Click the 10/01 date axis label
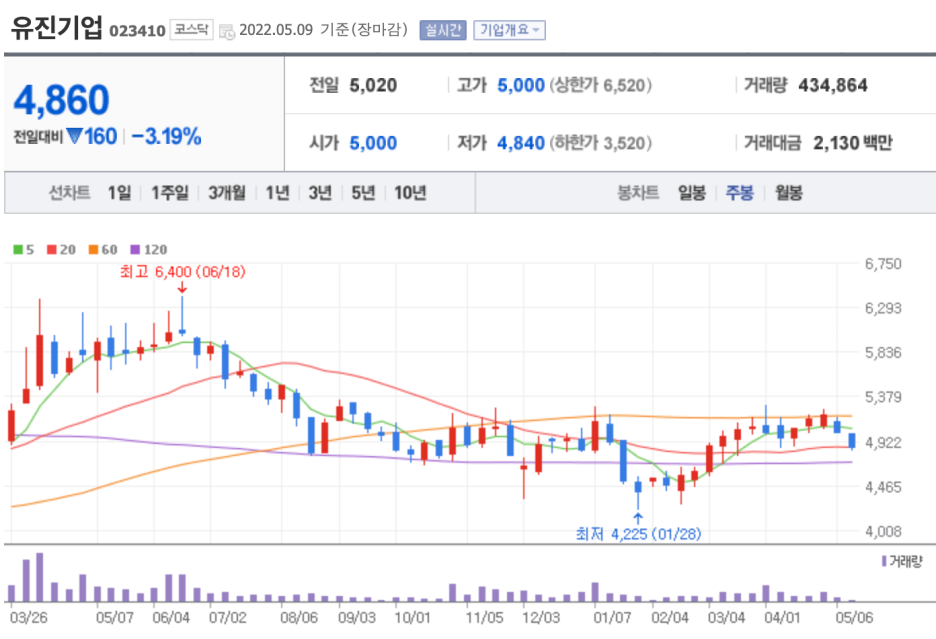The image size is (936, 639). pyautogui.click(x=412, y=618)
